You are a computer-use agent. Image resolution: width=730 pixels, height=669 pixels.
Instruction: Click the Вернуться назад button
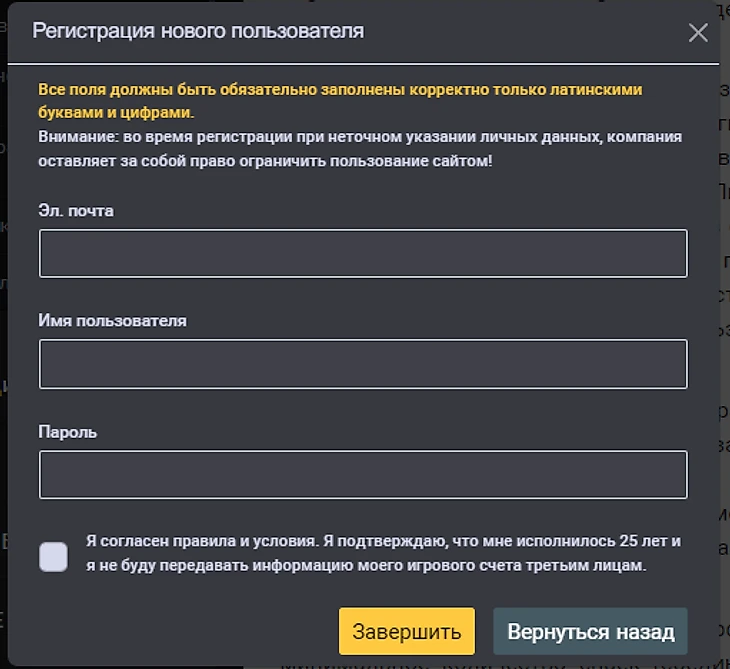point(590,632)
